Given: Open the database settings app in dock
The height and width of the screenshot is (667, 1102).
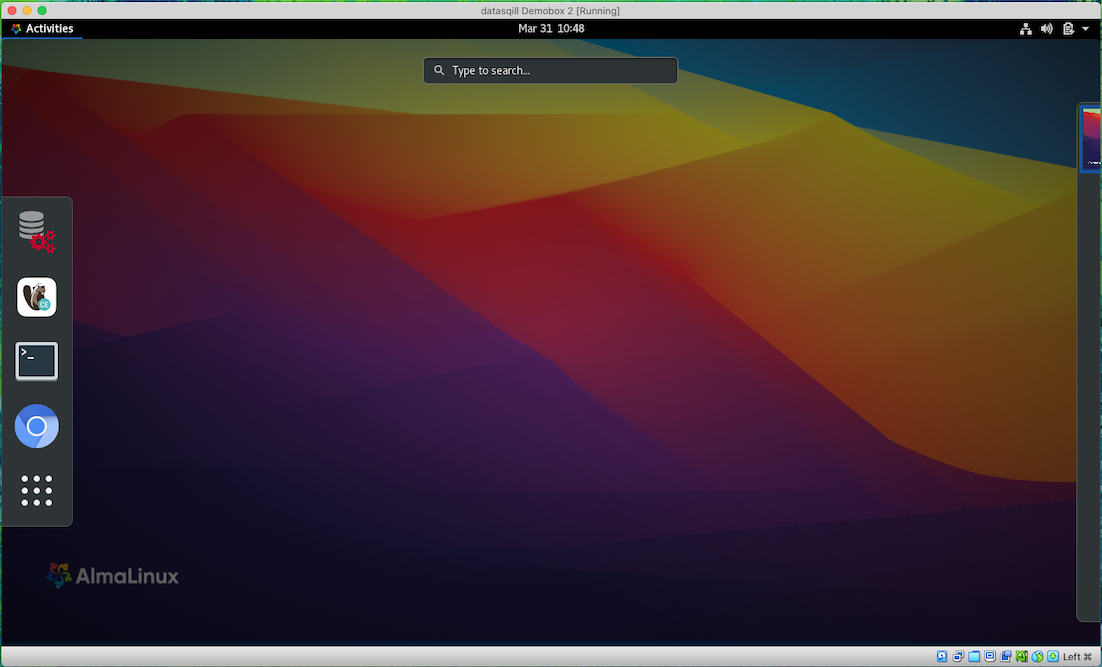Looking at the screenshot, I should pyautogui.click(x=37, y=231).
